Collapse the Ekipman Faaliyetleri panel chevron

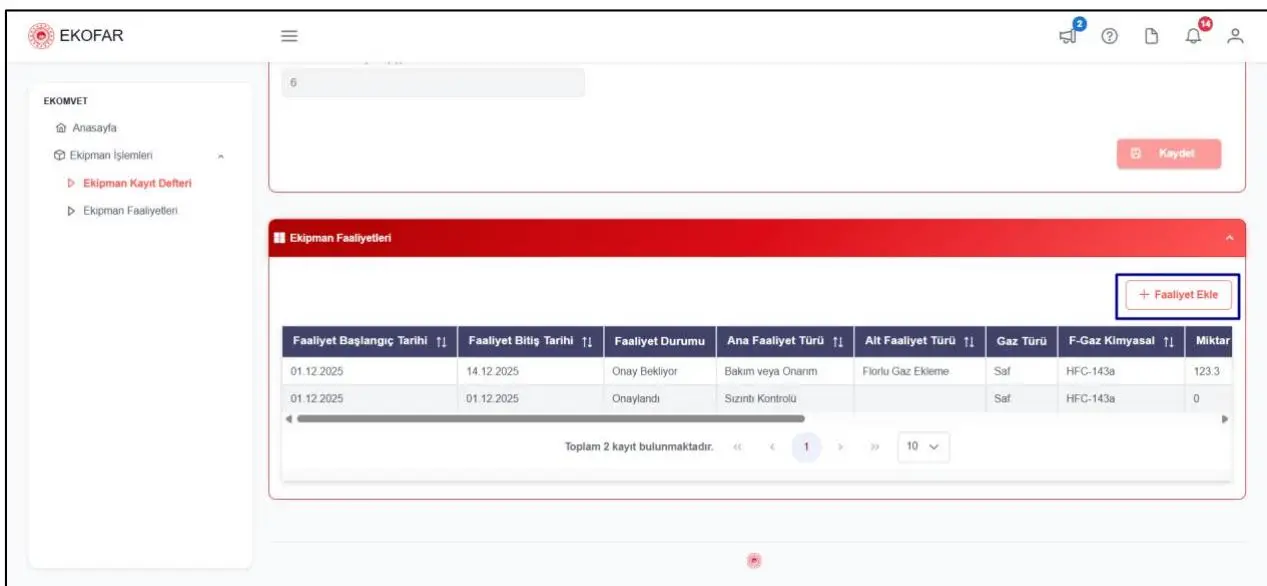pos(1229,238)
